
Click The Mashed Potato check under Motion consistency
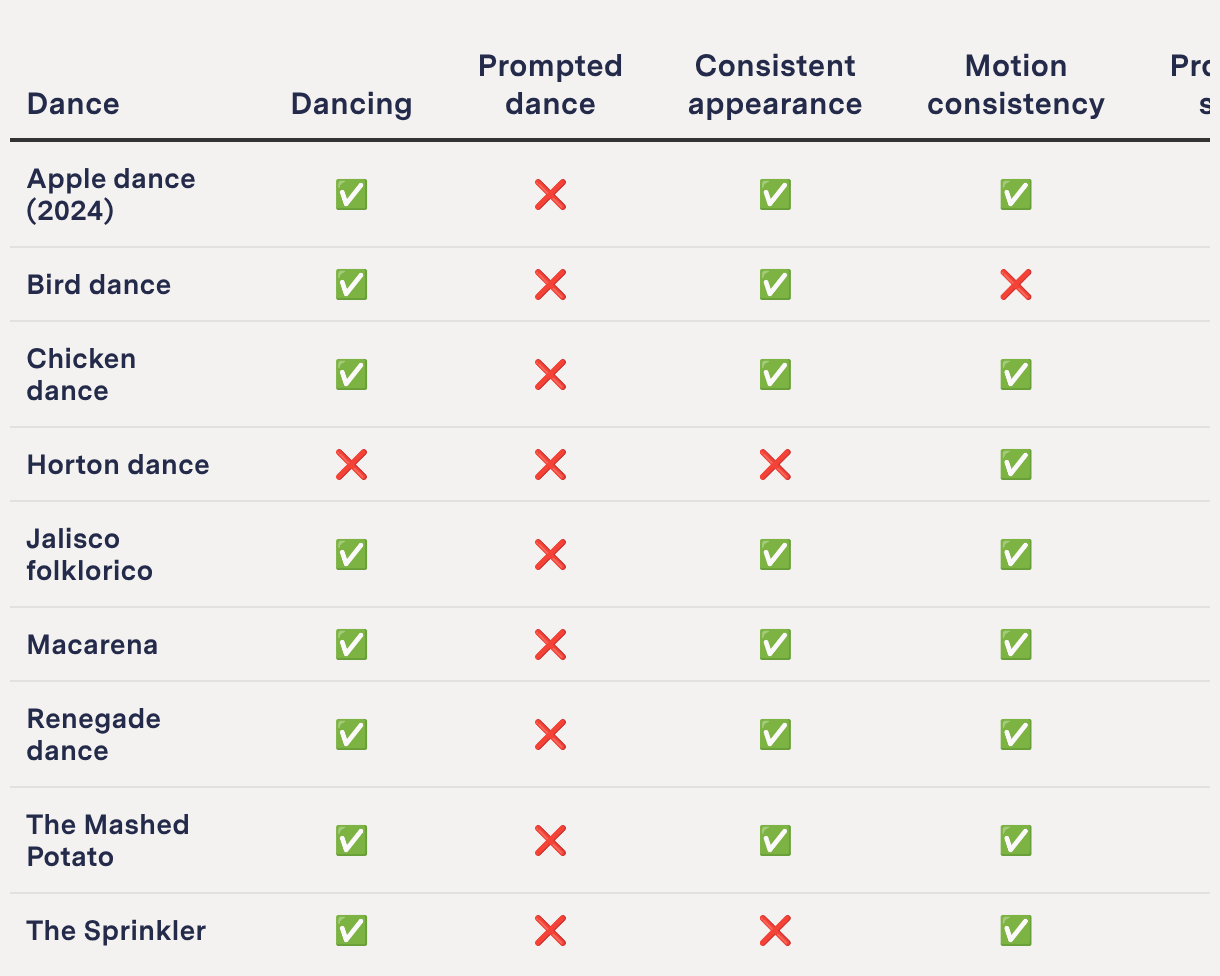tap(1016, 841)
